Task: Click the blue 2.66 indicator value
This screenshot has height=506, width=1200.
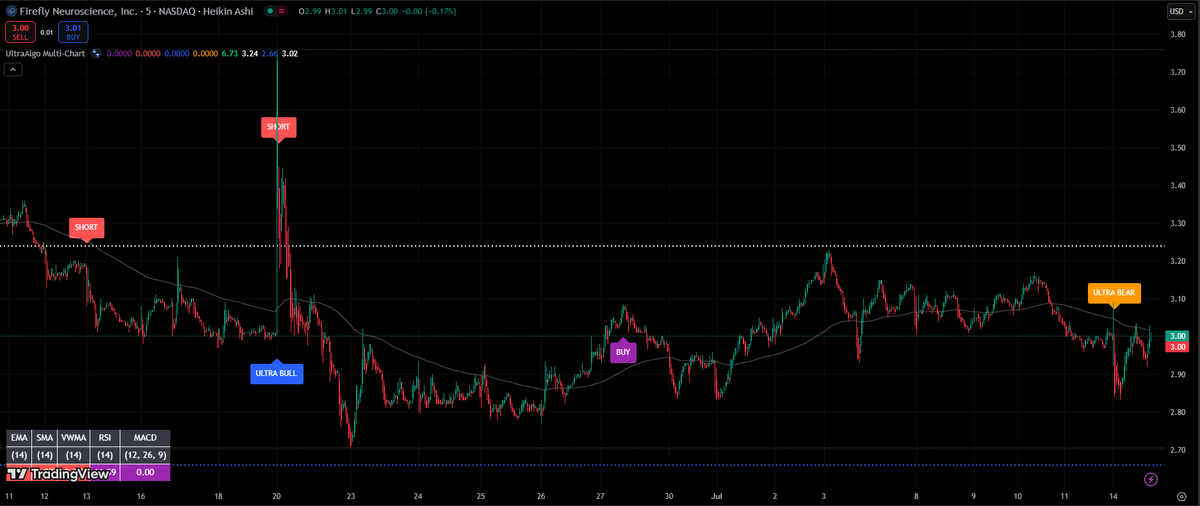Action: (270, 53)
